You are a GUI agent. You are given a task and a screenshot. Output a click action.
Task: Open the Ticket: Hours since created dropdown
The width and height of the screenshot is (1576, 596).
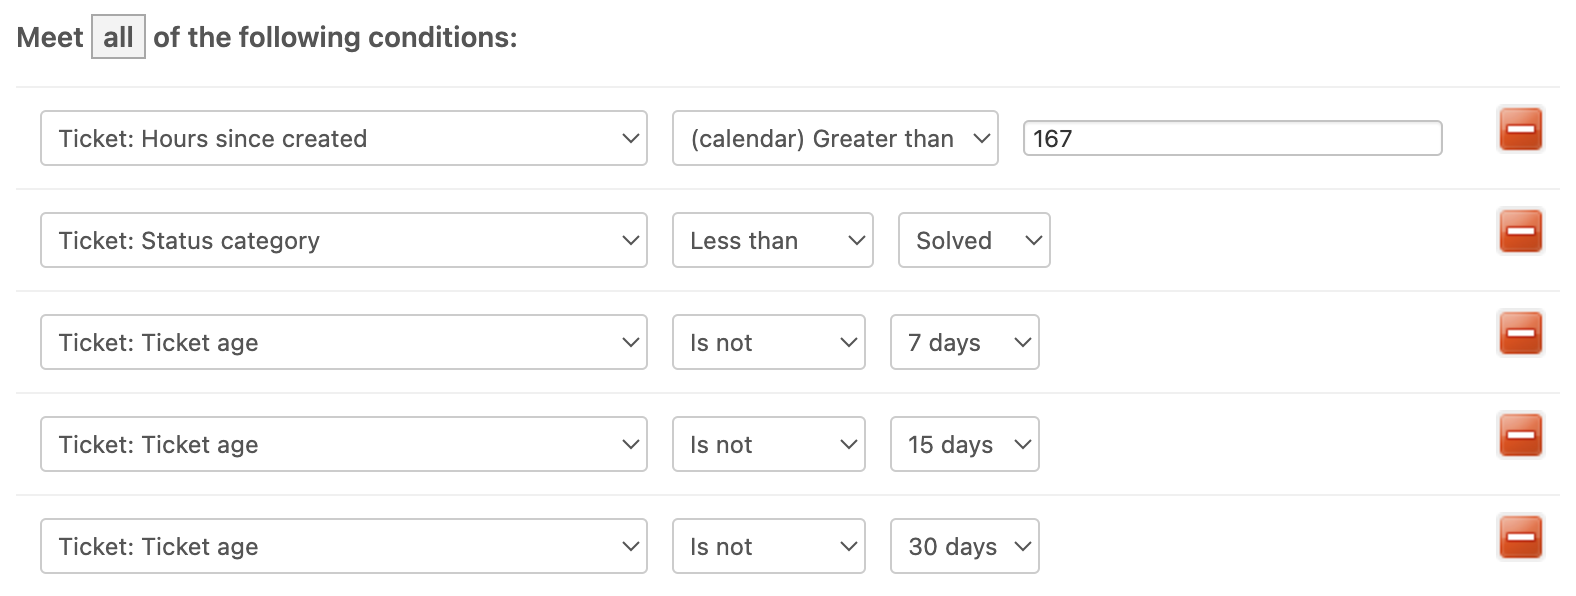coord(344,138)
